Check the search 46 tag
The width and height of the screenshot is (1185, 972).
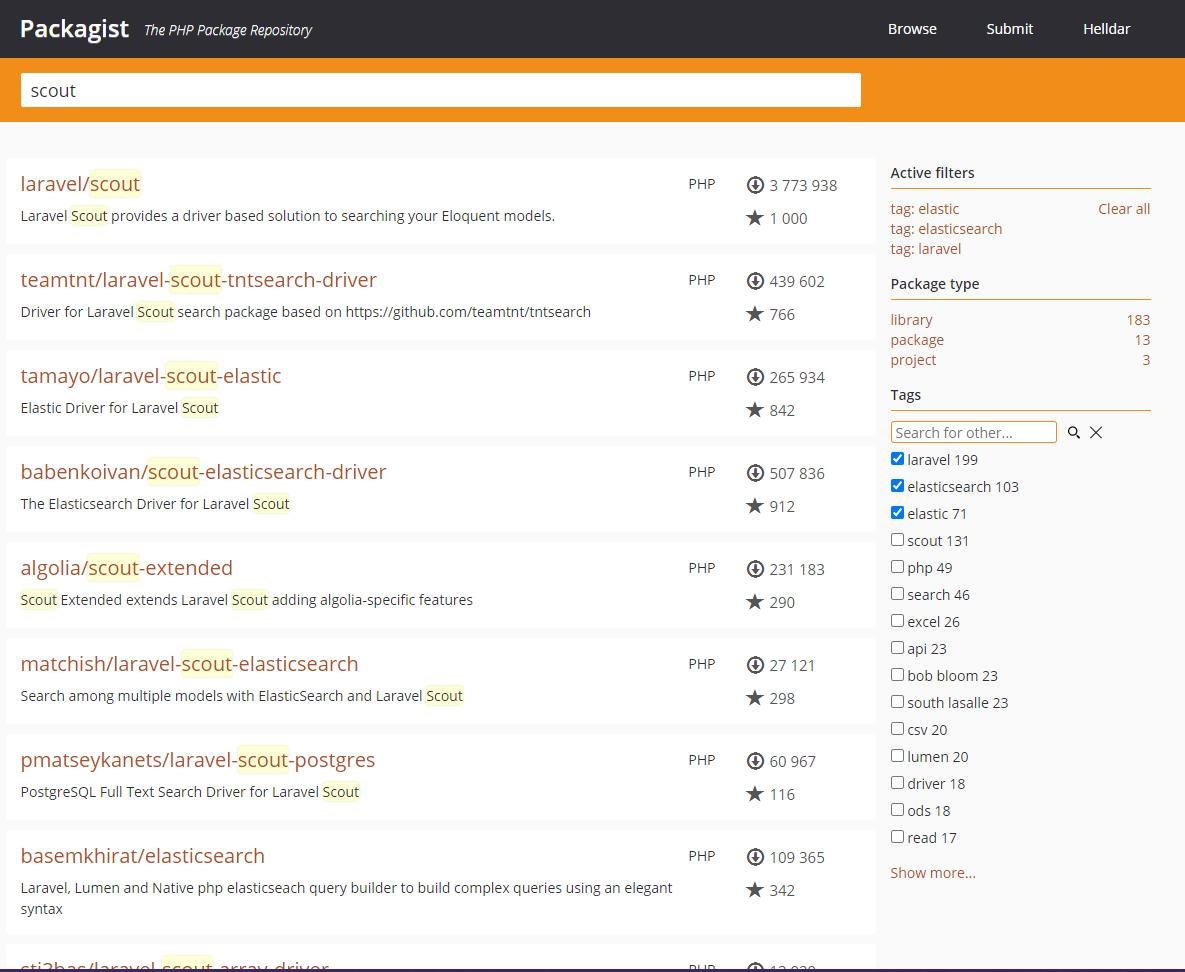897,594
